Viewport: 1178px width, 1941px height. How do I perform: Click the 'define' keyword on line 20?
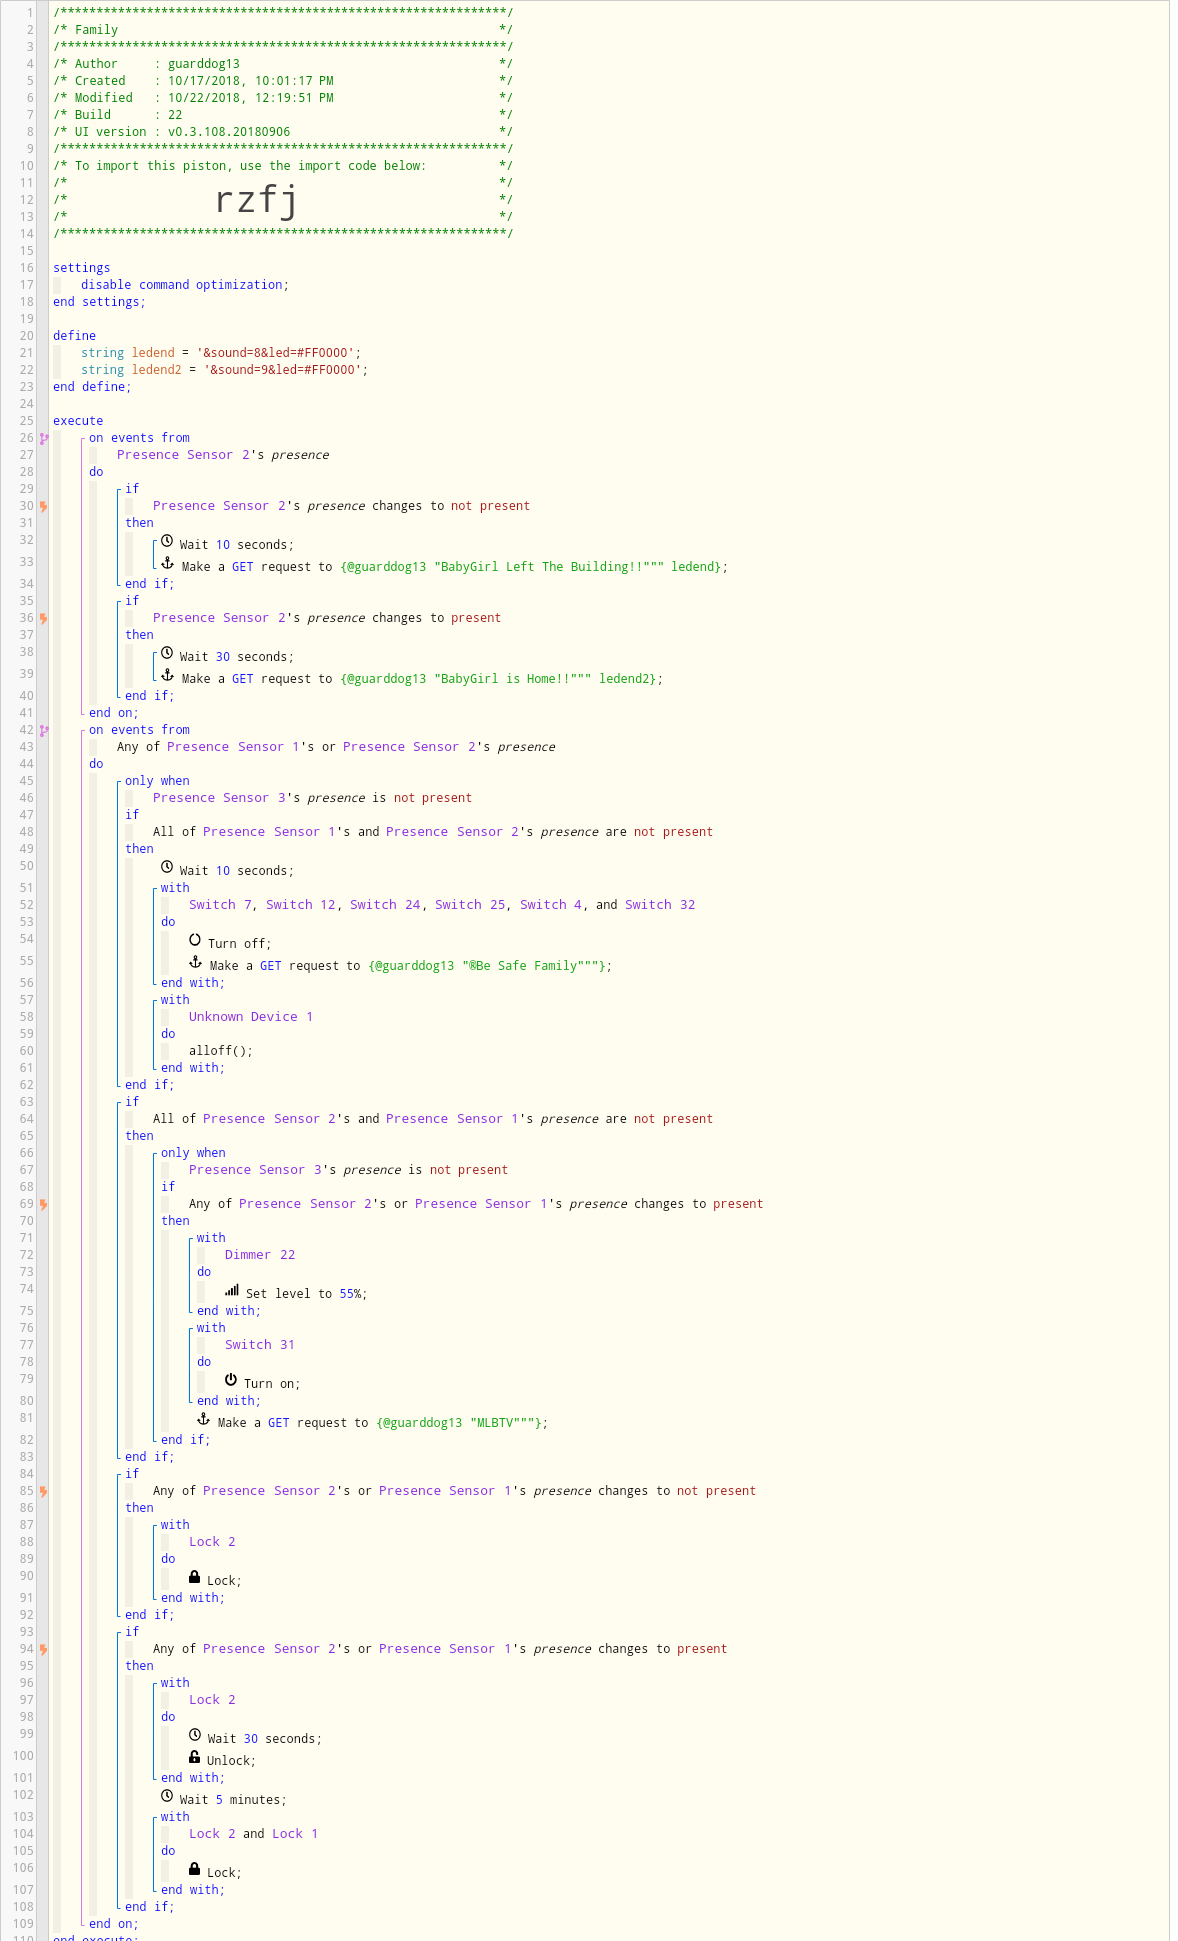click(x=75, y=336)
